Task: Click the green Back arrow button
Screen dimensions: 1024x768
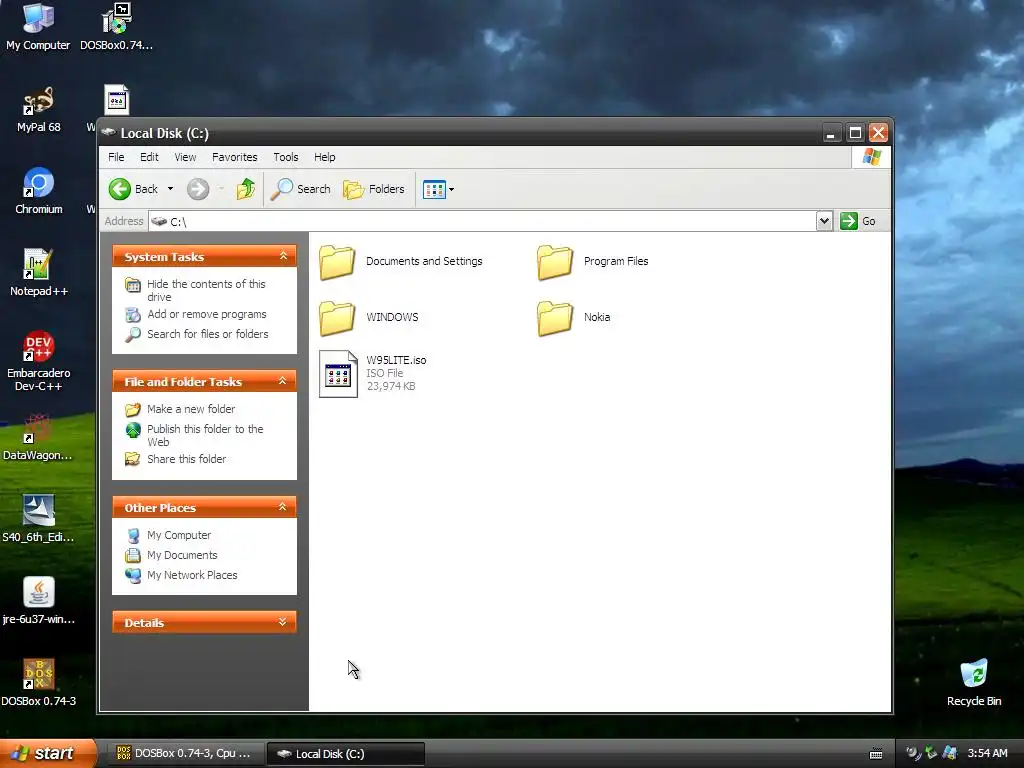Action: point(120,189)
